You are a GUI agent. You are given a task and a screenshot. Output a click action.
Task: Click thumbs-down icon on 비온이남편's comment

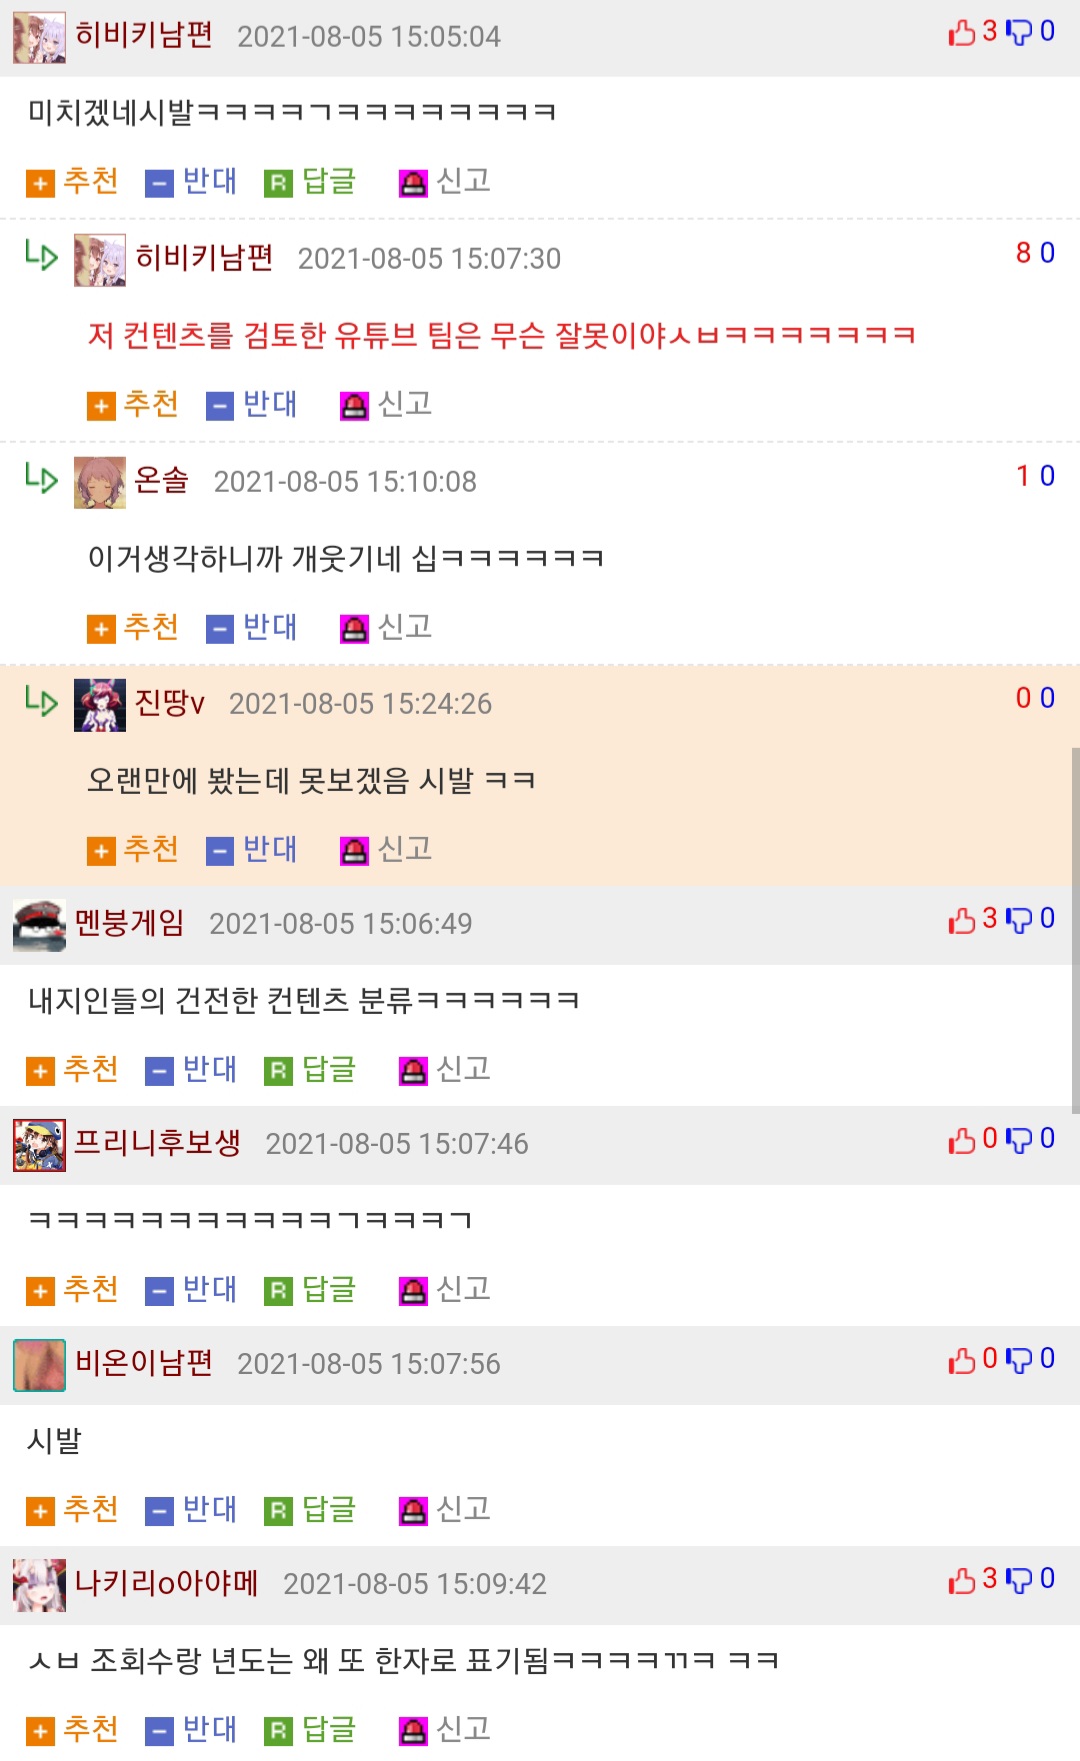(1018, 1360)
